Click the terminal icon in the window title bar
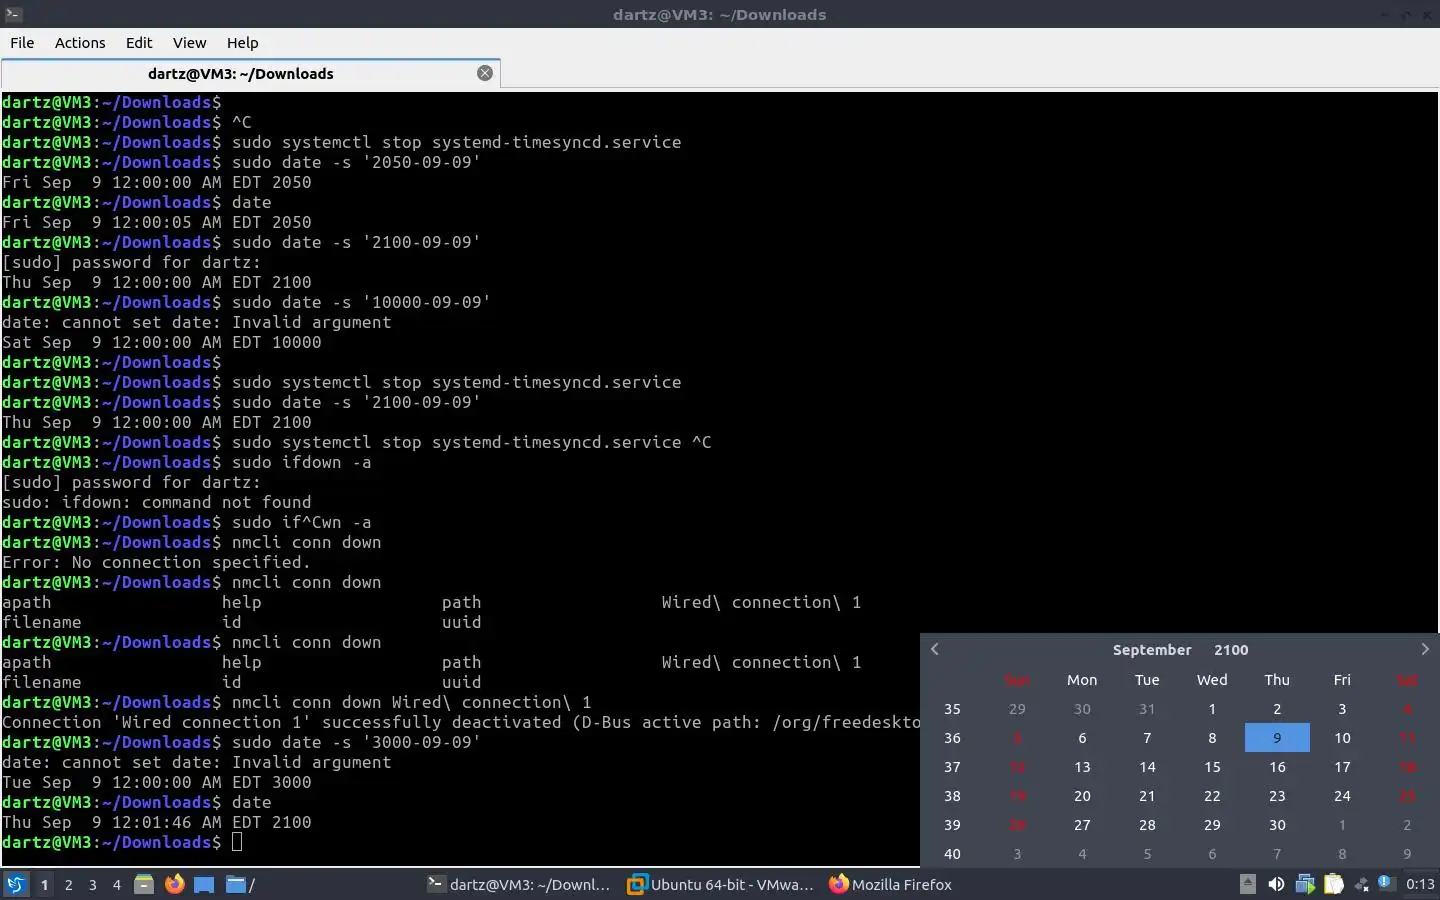1440x900 pixels. coord(13,14)
